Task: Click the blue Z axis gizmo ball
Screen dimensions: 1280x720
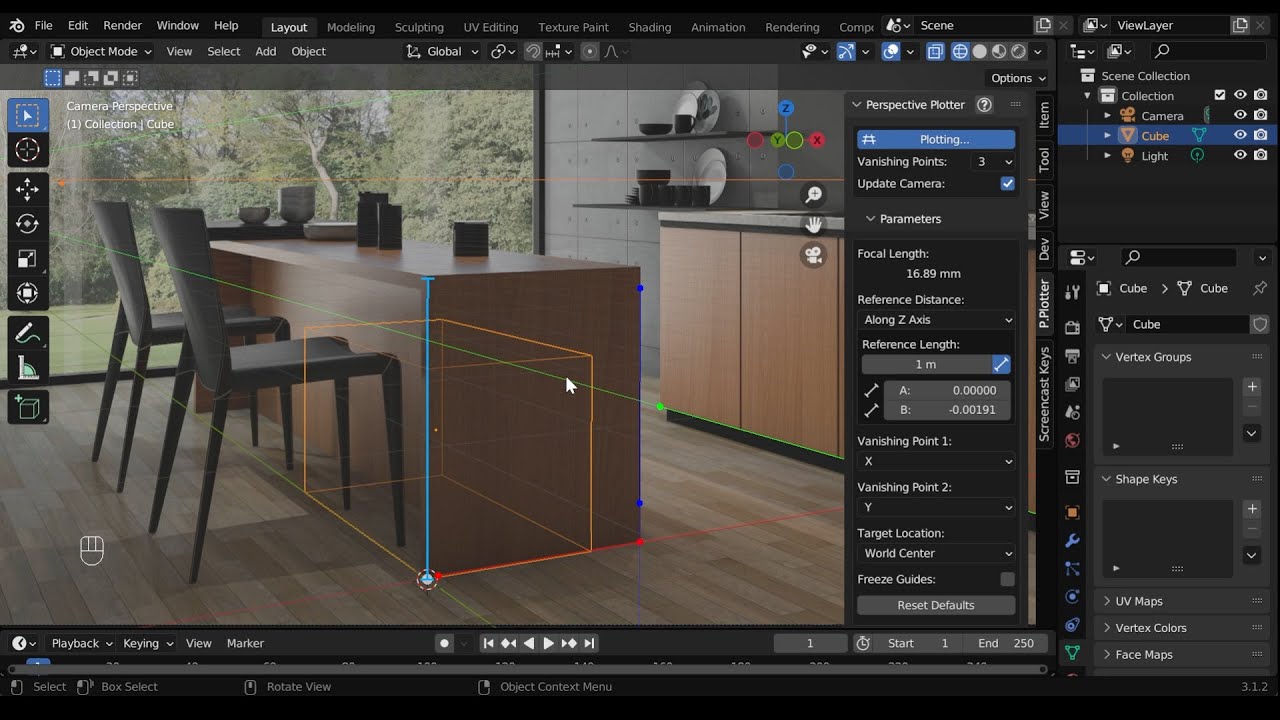Action: 786,108
